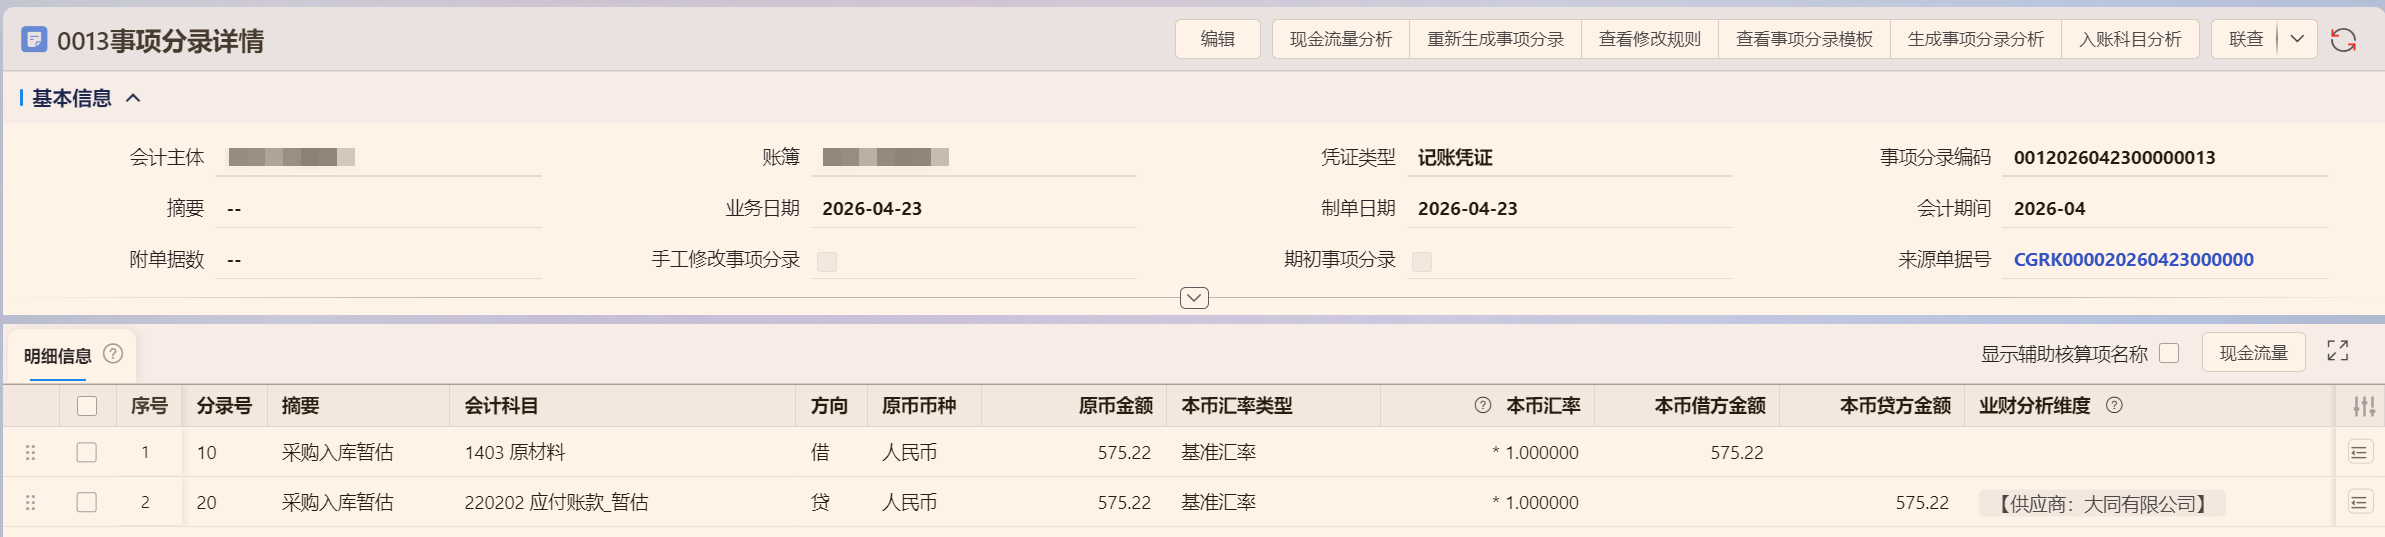Select the 明细信息 tab
Viewport: 2385px width, 537px height.
58,356
